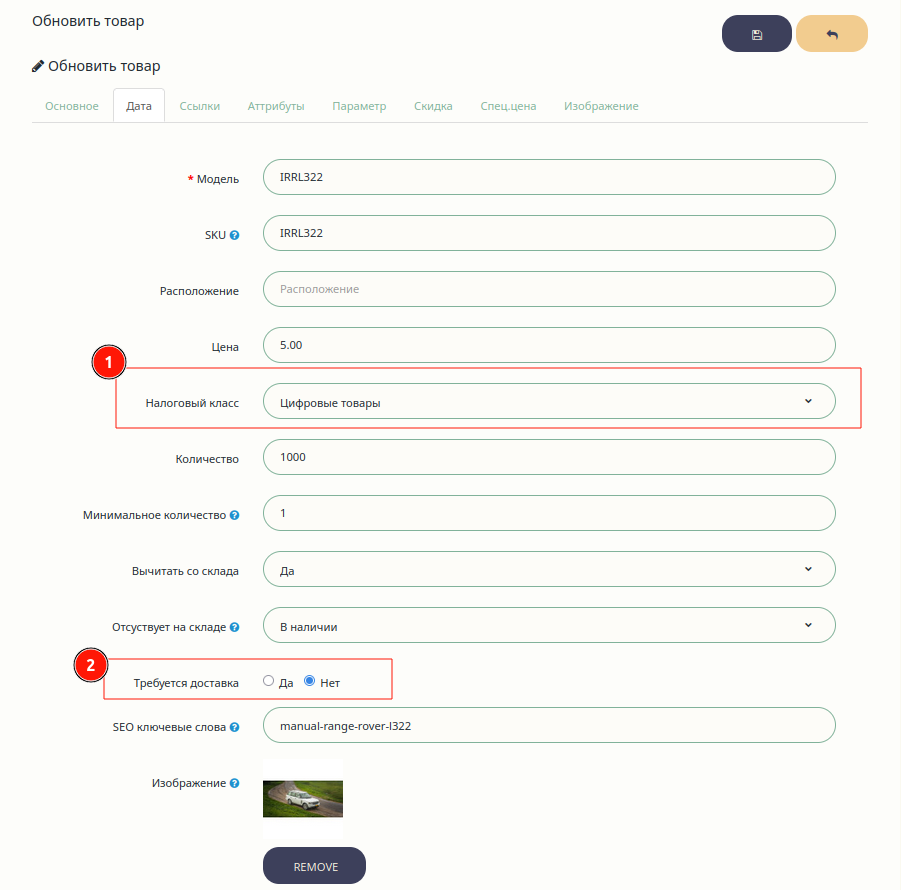Click help icon beside Отсутствует на складе

(234, 627)
